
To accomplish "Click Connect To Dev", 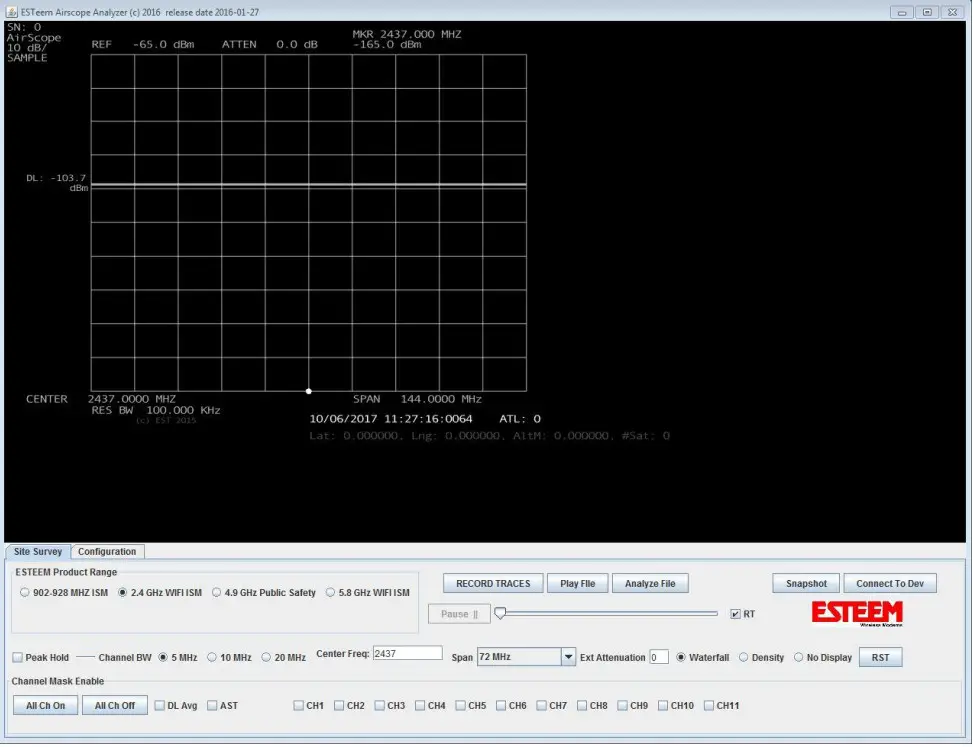I will pos(889,583).
